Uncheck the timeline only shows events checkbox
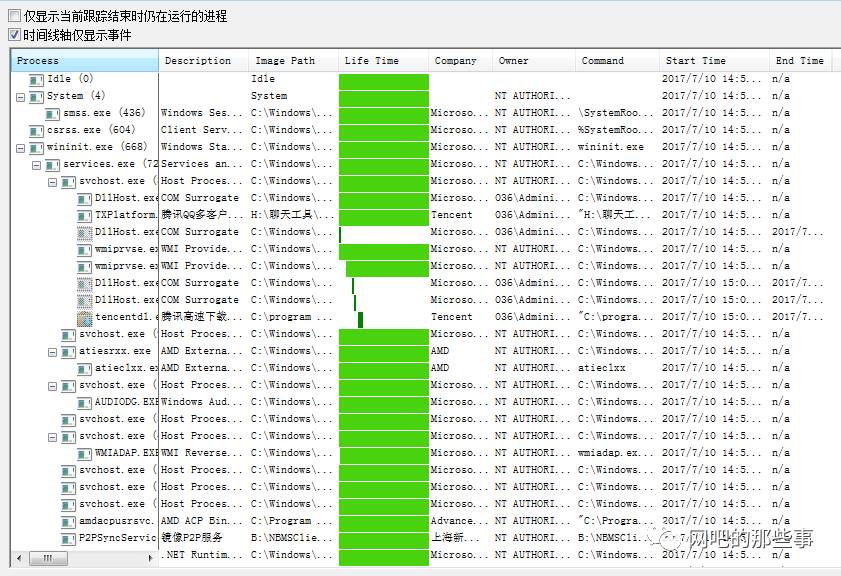The image size is (841, 576). click(14, 35)
